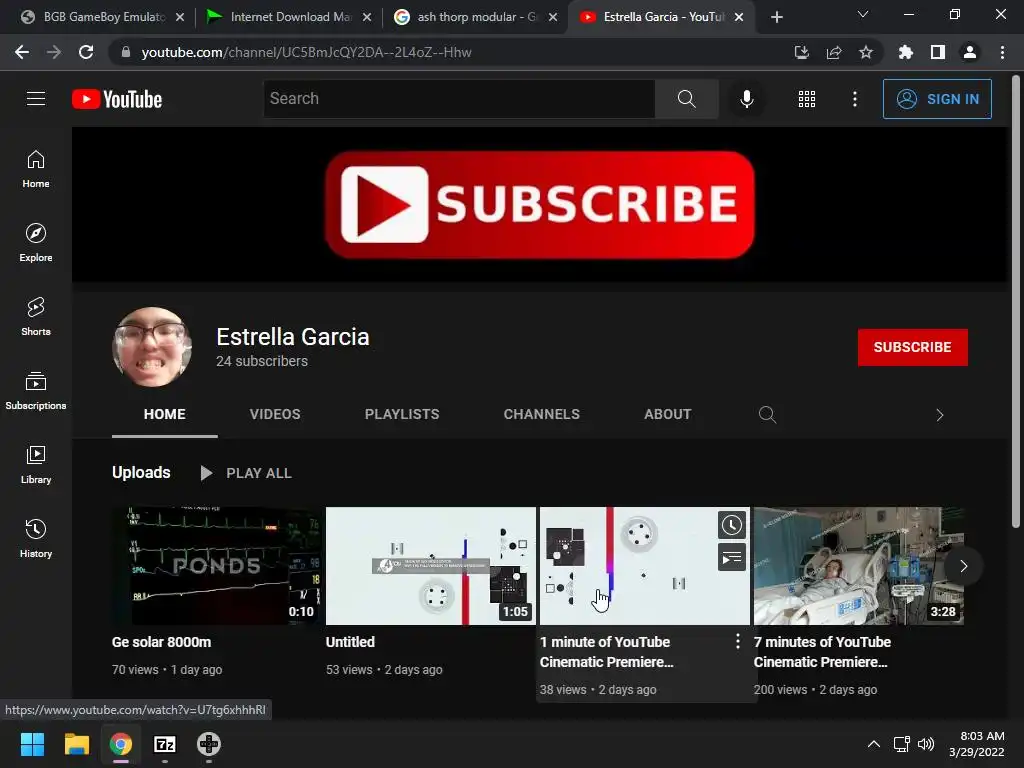
Task: Share this page icon in address bar
Action: 833,52
